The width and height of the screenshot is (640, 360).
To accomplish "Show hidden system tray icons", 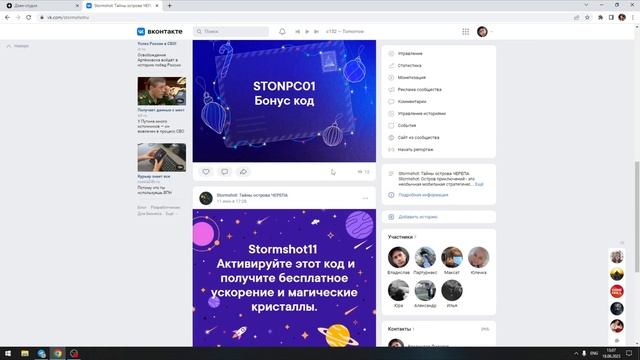I will (x=576, y=353).
